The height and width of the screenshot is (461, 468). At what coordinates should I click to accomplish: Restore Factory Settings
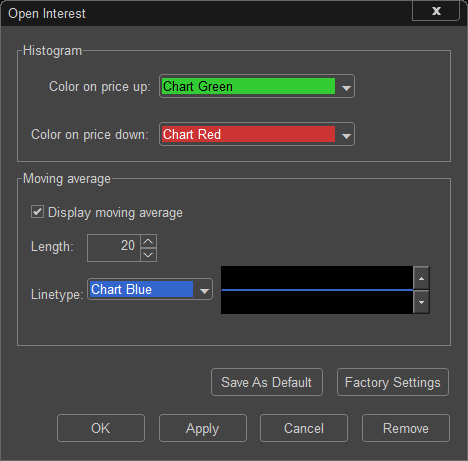pos(393,382)
